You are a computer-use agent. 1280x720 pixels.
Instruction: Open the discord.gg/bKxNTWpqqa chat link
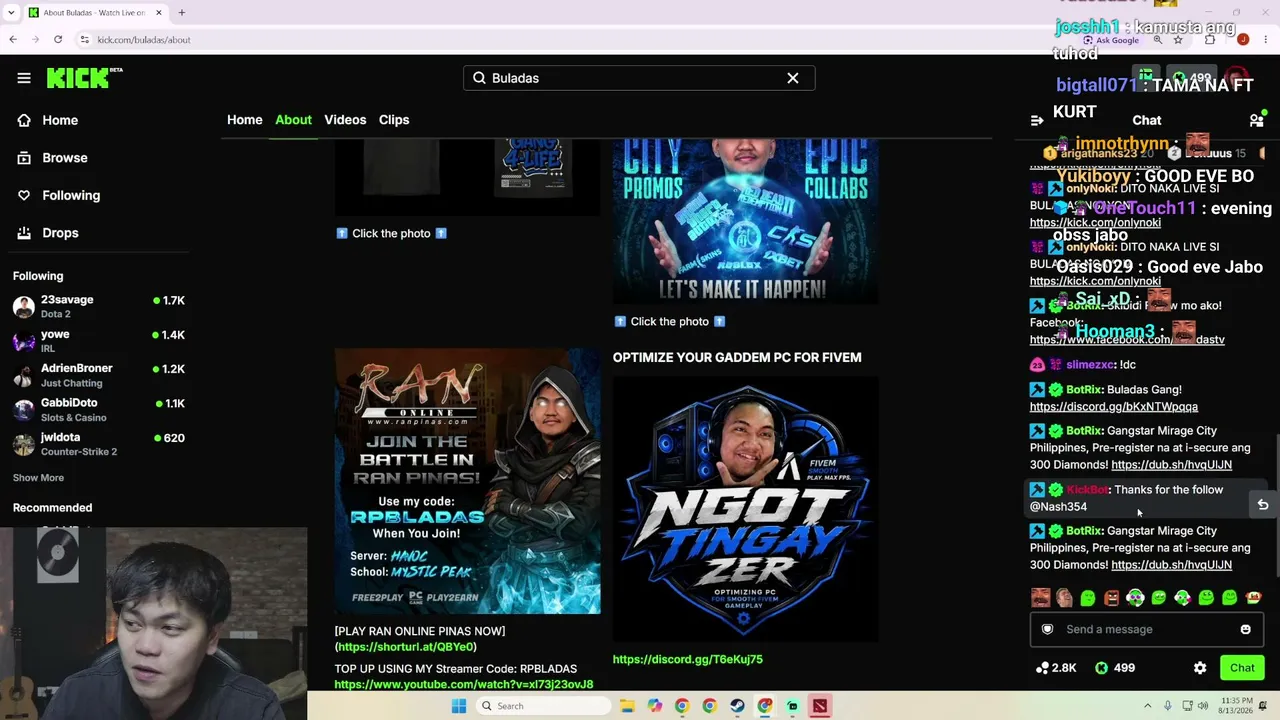pos(1114,407)
